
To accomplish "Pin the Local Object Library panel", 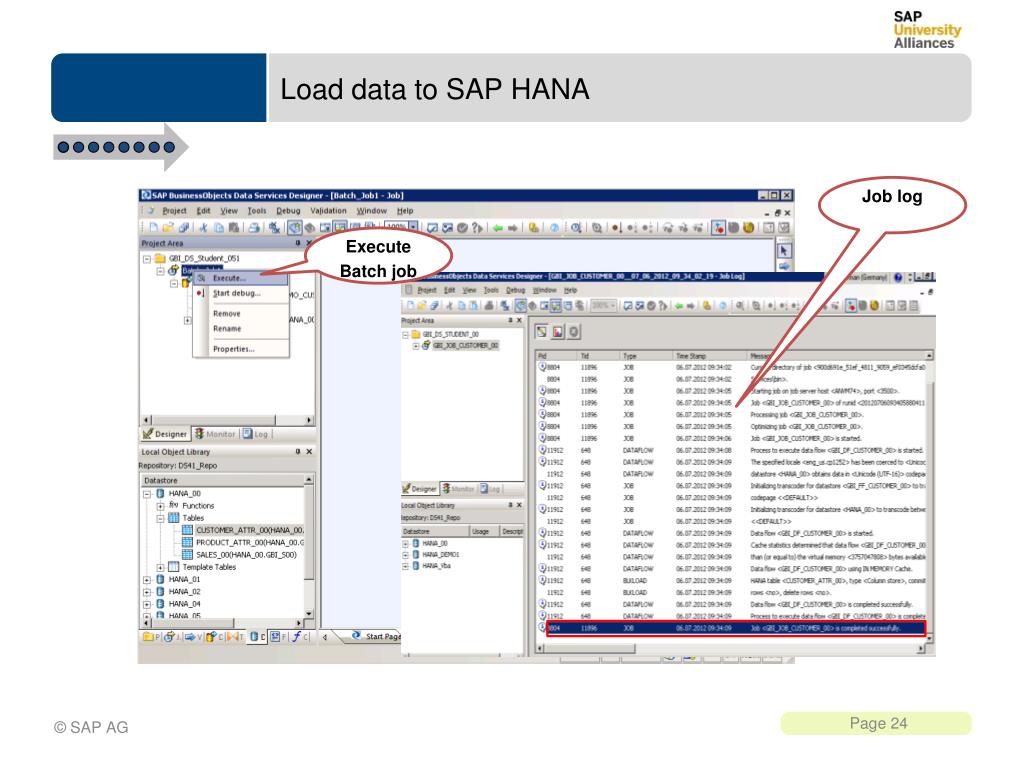I will tap(298, 451).
